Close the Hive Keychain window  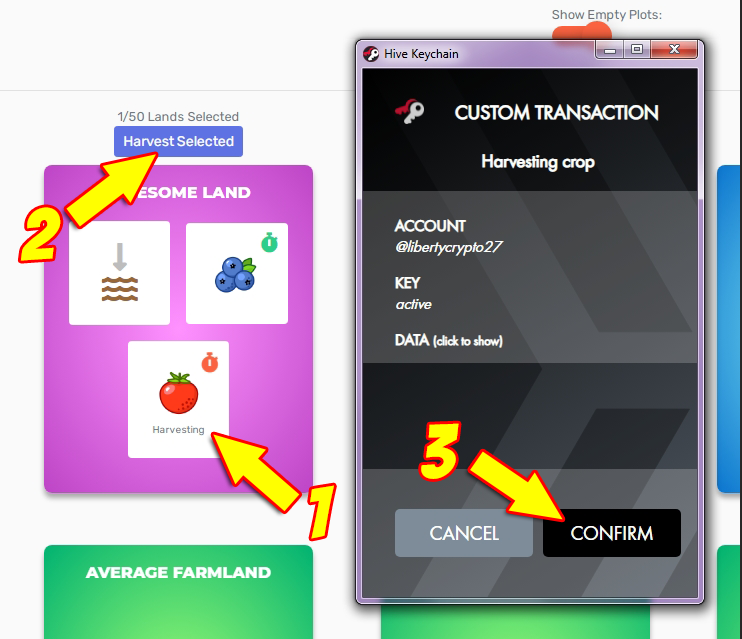click(x=674, y=49)
